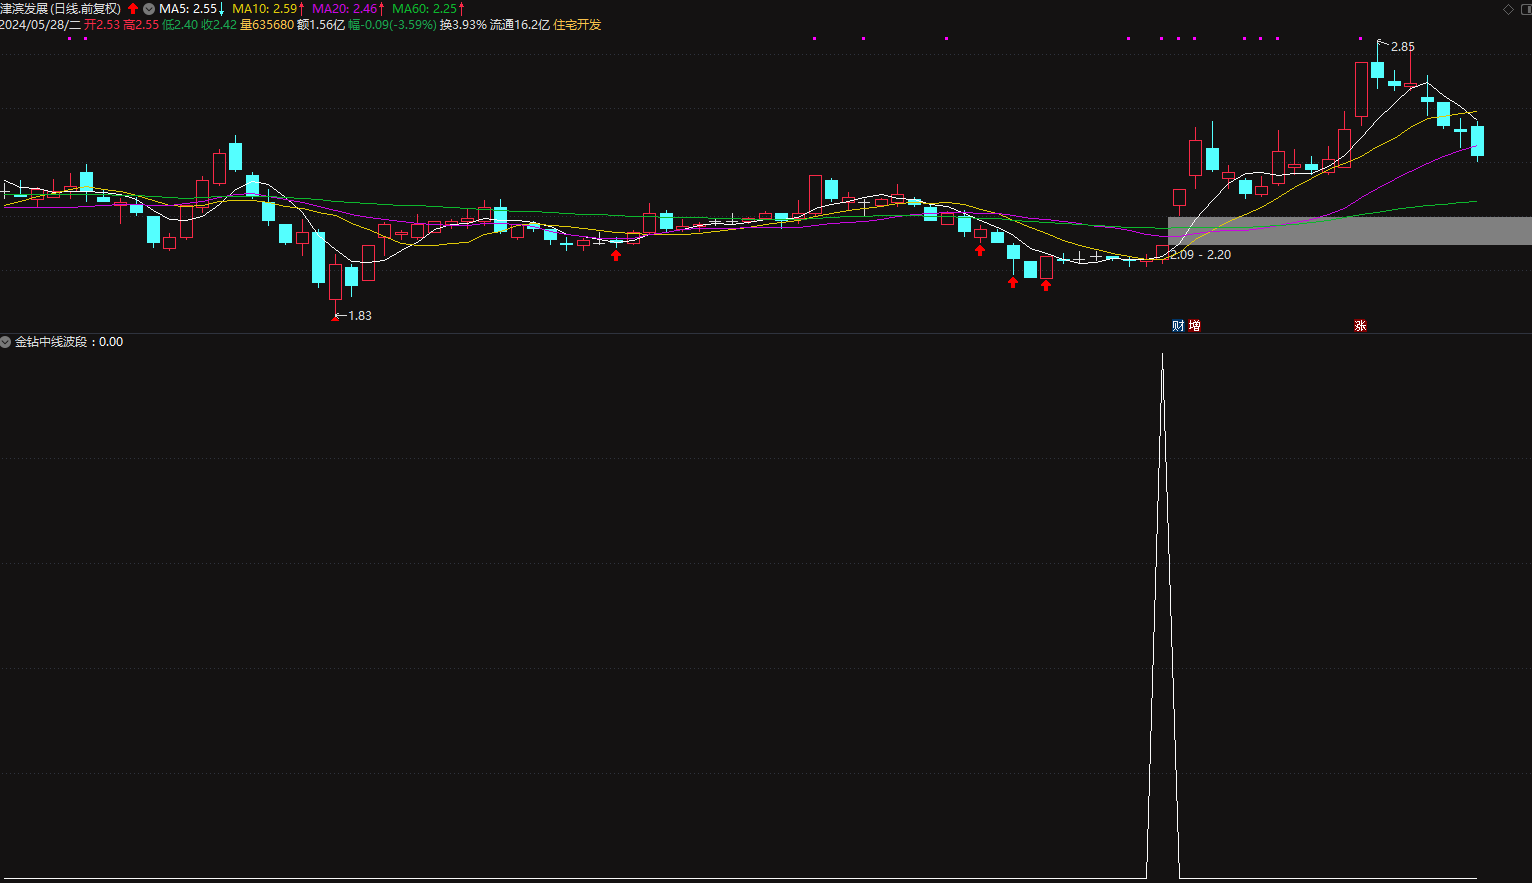Open the 财 event marker
This screenshot has height=883, width=1532.
[1178, 326]
